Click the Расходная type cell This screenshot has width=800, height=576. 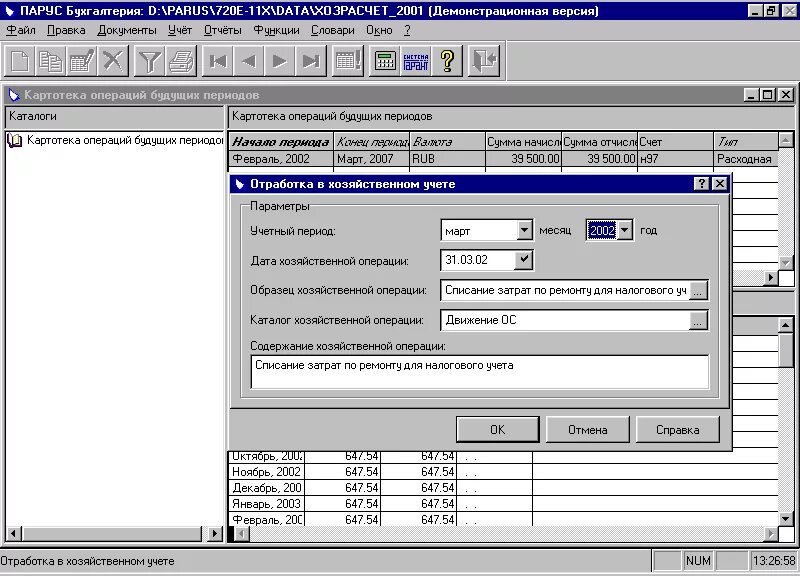[746, 159]
